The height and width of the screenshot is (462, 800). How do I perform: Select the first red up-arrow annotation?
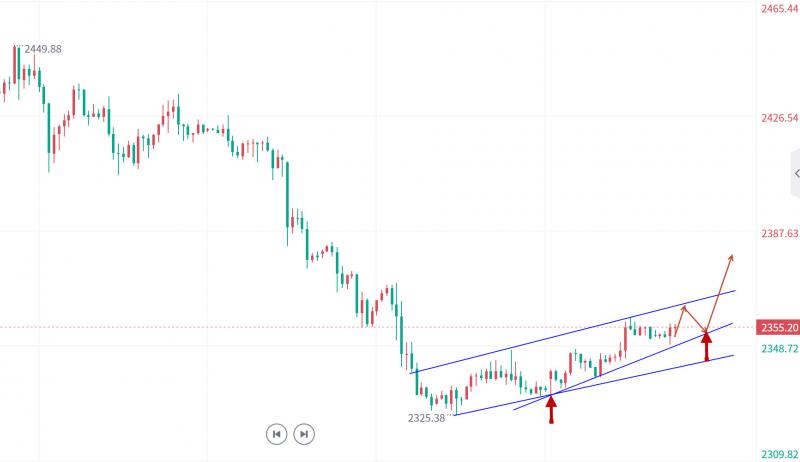(551, 408)
